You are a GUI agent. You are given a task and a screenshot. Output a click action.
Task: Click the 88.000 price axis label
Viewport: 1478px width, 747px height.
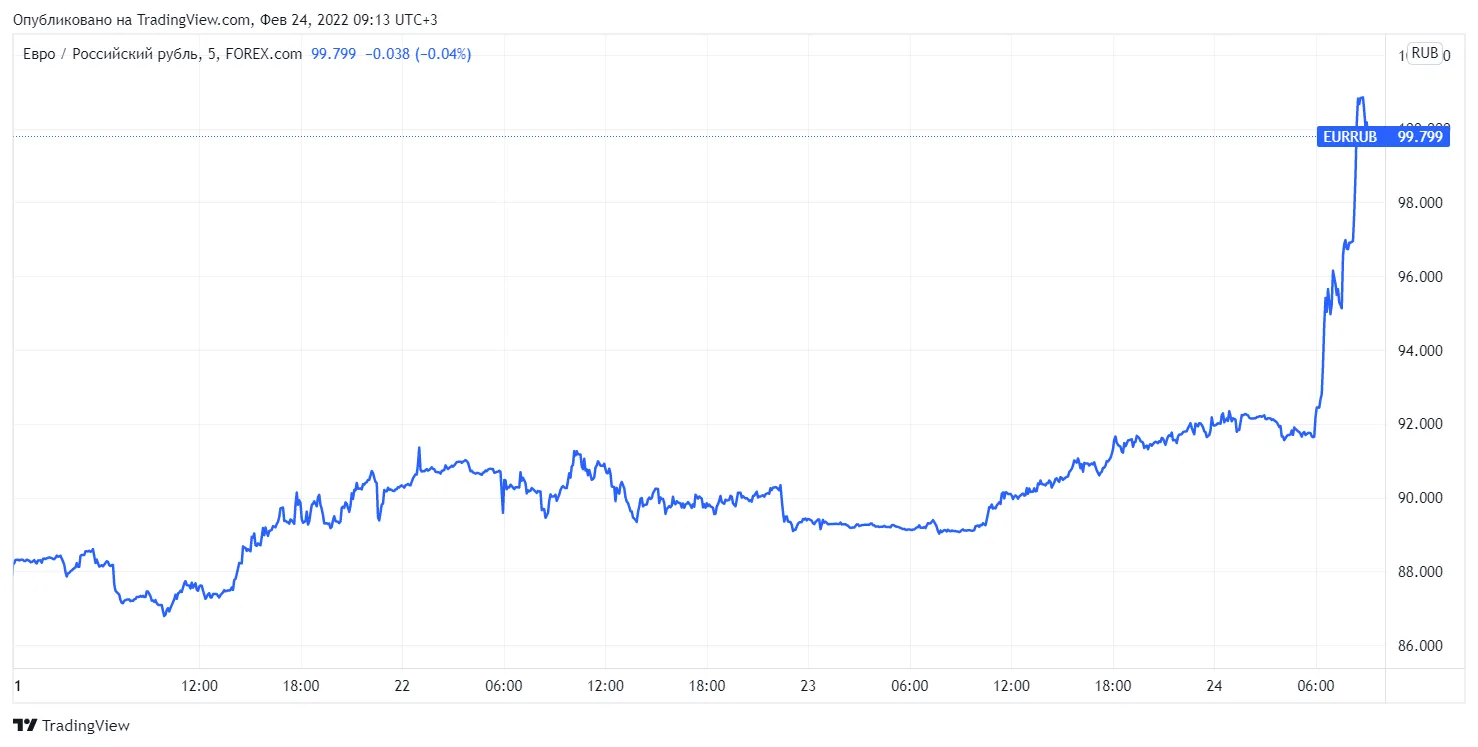(x=1420, y=572)
